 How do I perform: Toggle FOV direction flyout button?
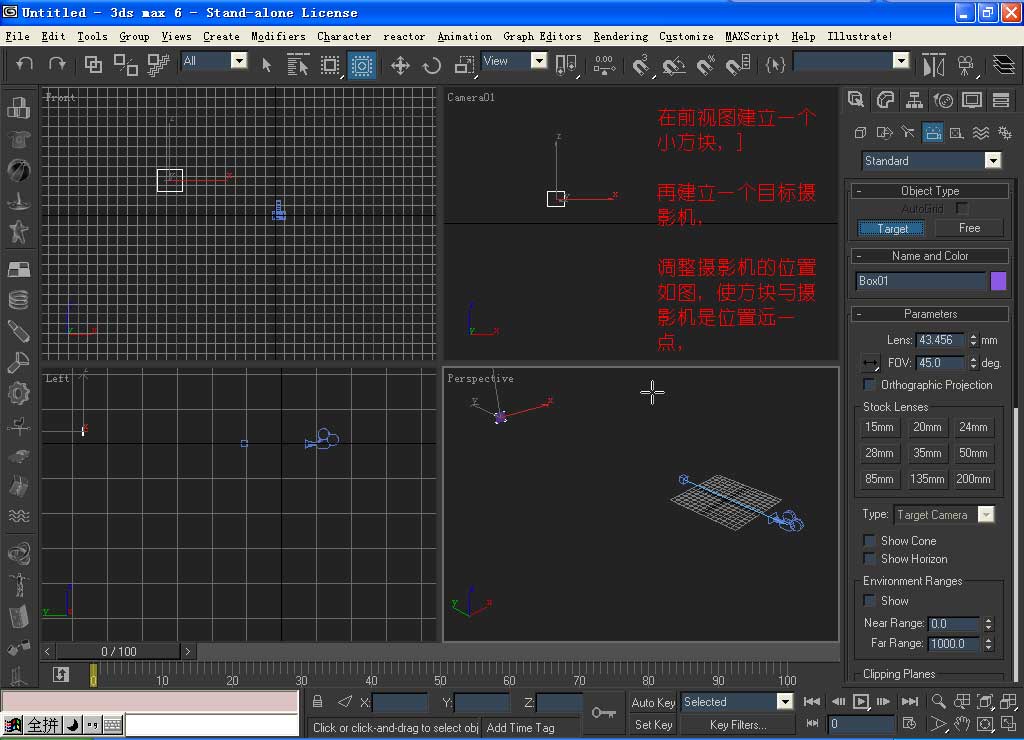[x=870, y=362]
